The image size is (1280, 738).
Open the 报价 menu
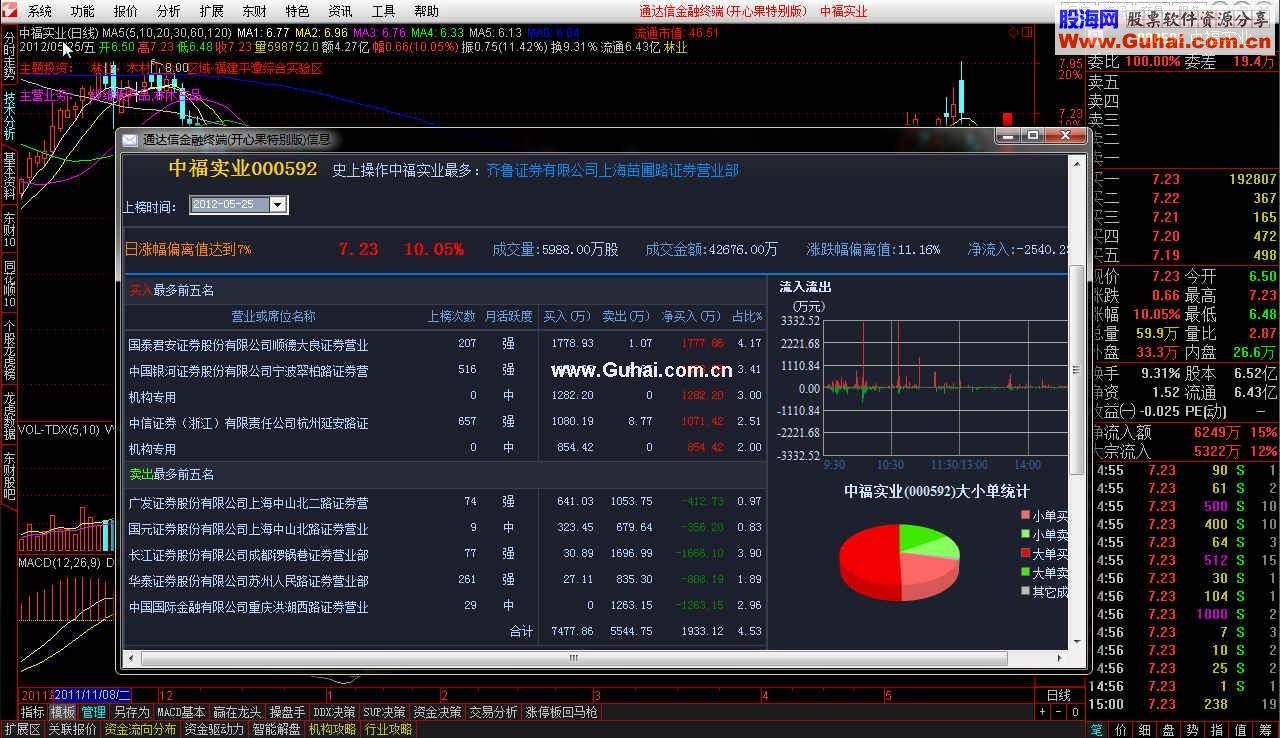tap(126, 11)
